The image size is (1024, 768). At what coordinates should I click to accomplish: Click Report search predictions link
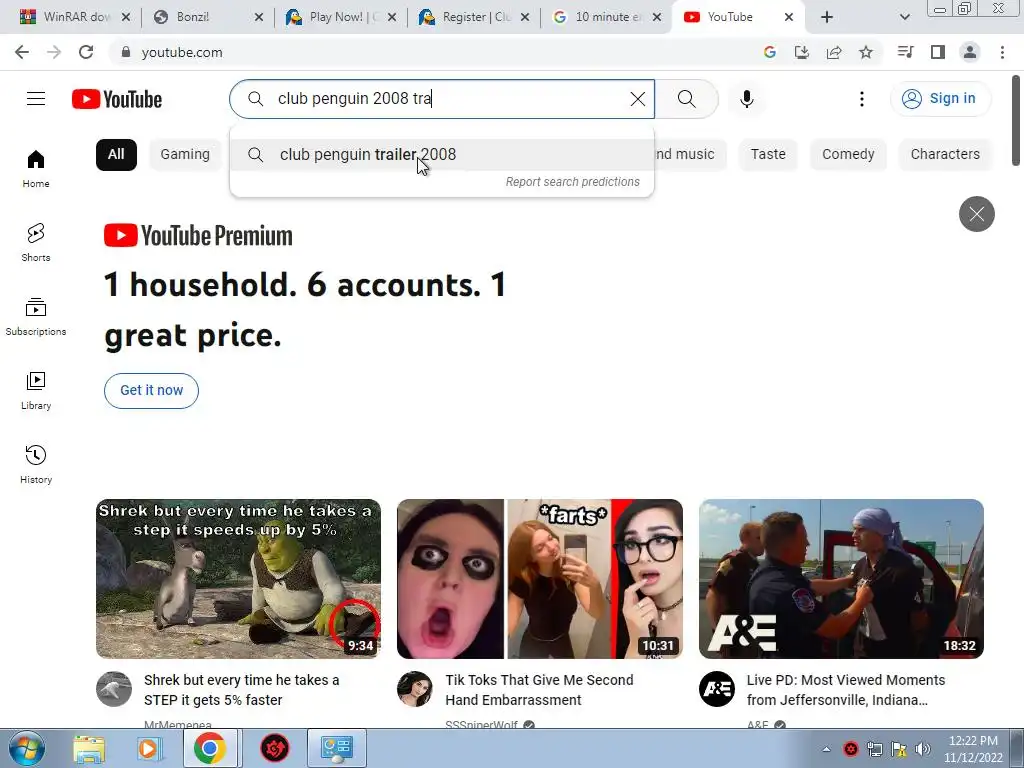point(573,182)
